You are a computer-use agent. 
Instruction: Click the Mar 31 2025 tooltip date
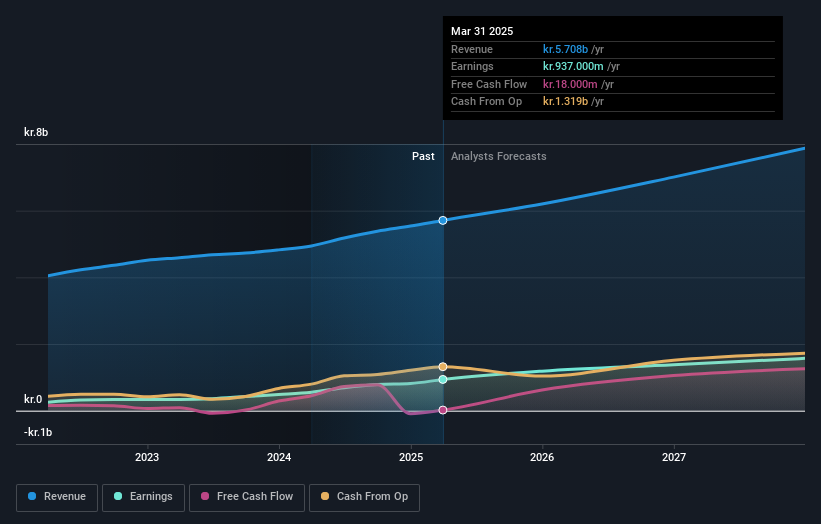[x=482, y=31]
